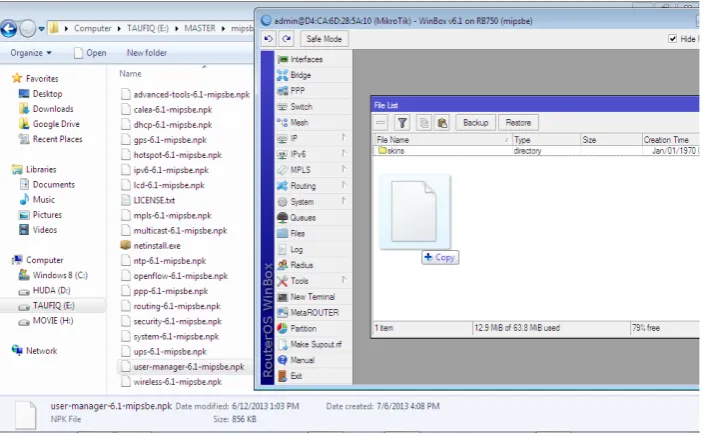Click the remove (minus) button in File List

point(381,123)
